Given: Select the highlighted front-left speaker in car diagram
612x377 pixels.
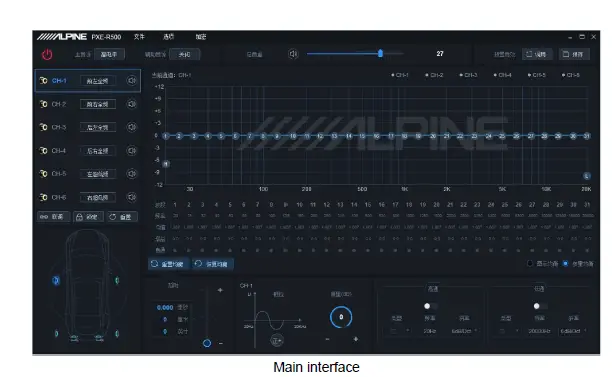Looking at the screenshot, I should [x=56, y=280].
